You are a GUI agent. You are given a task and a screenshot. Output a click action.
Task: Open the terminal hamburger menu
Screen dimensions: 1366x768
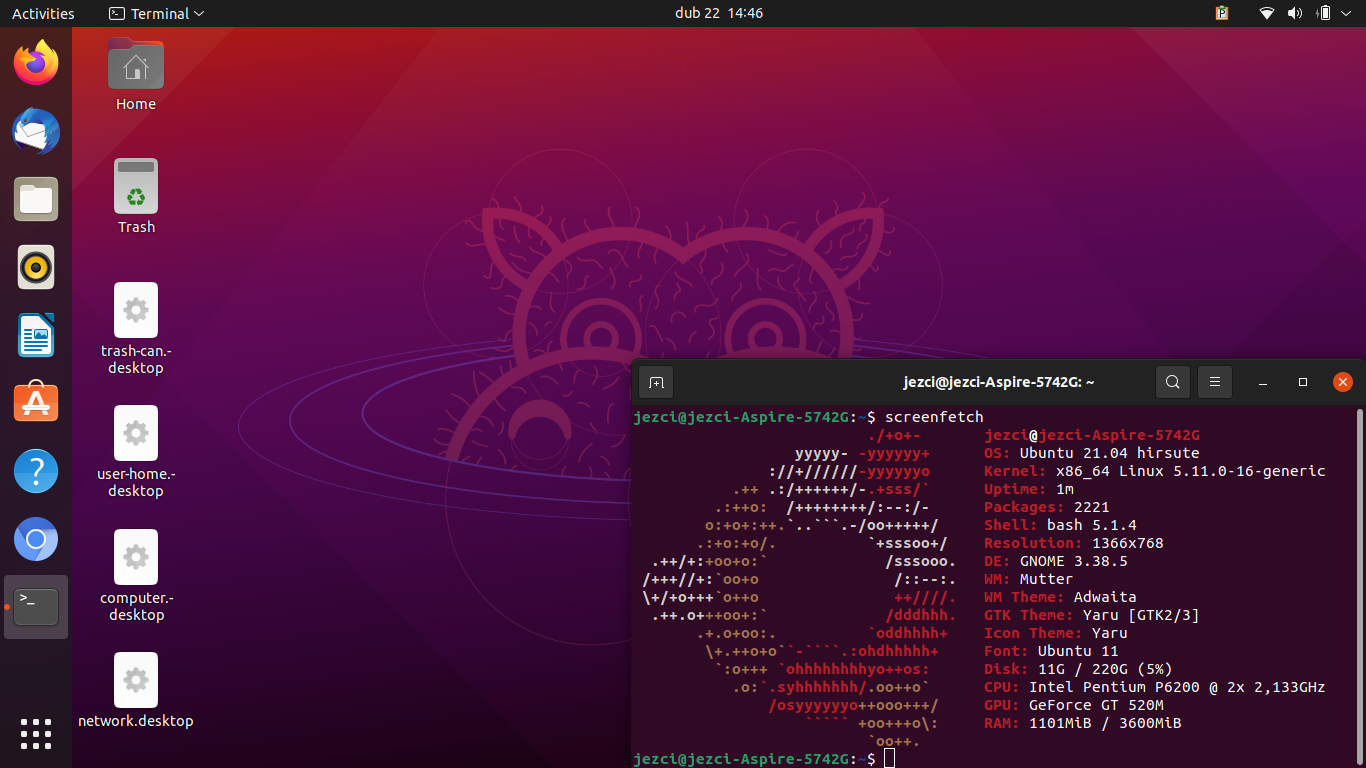pyautogui.click(x=1214, y=382)
